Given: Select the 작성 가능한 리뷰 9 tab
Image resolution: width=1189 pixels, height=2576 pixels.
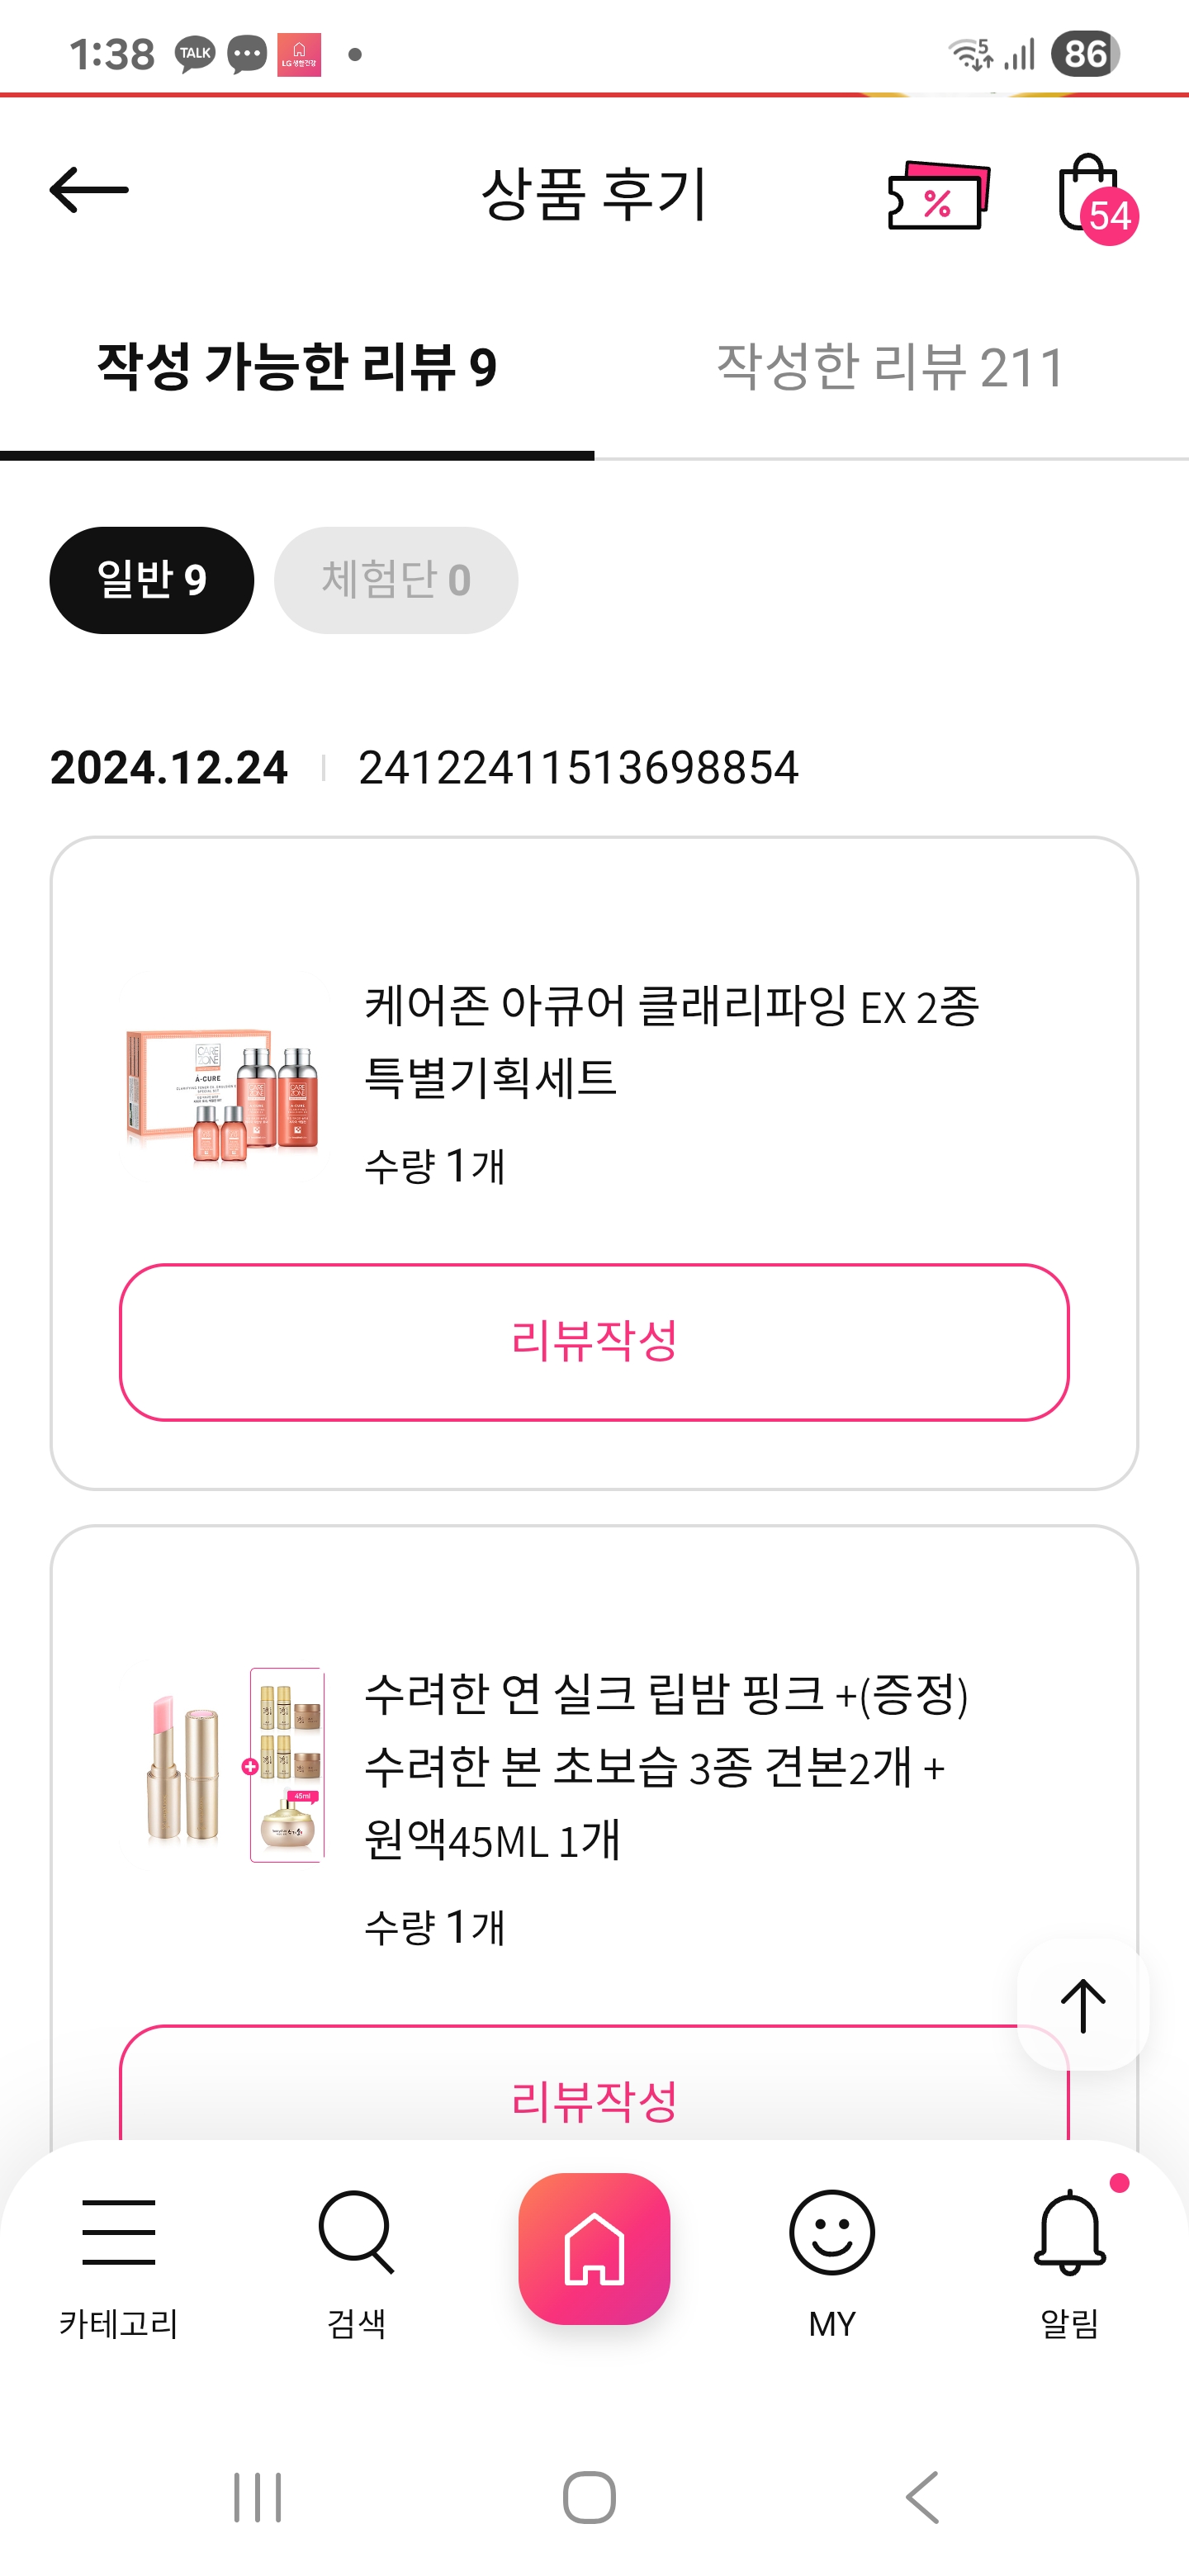Looking at the screenshot, I should pyautogui.click(x=297, y=367).
